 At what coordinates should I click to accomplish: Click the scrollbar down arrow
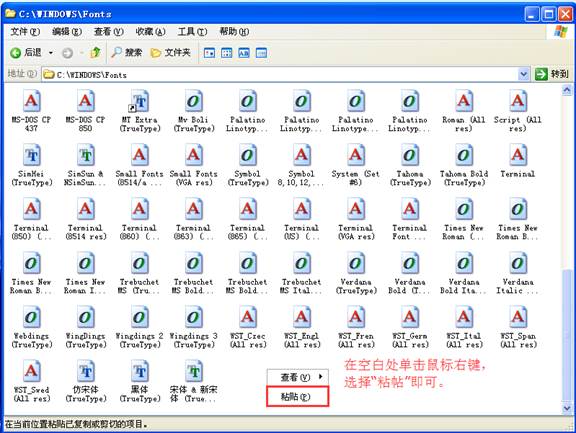click(x=567, y=408)
